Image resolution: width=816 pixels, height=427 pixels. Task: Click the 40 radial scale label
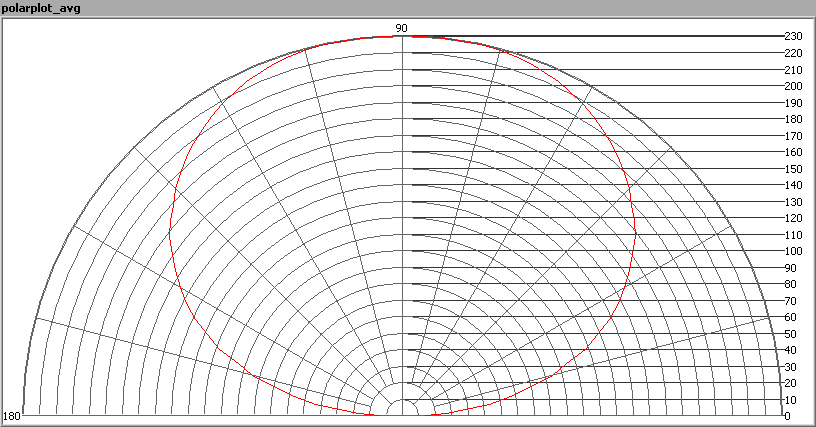pyautogui.click(x=790, y=350)
